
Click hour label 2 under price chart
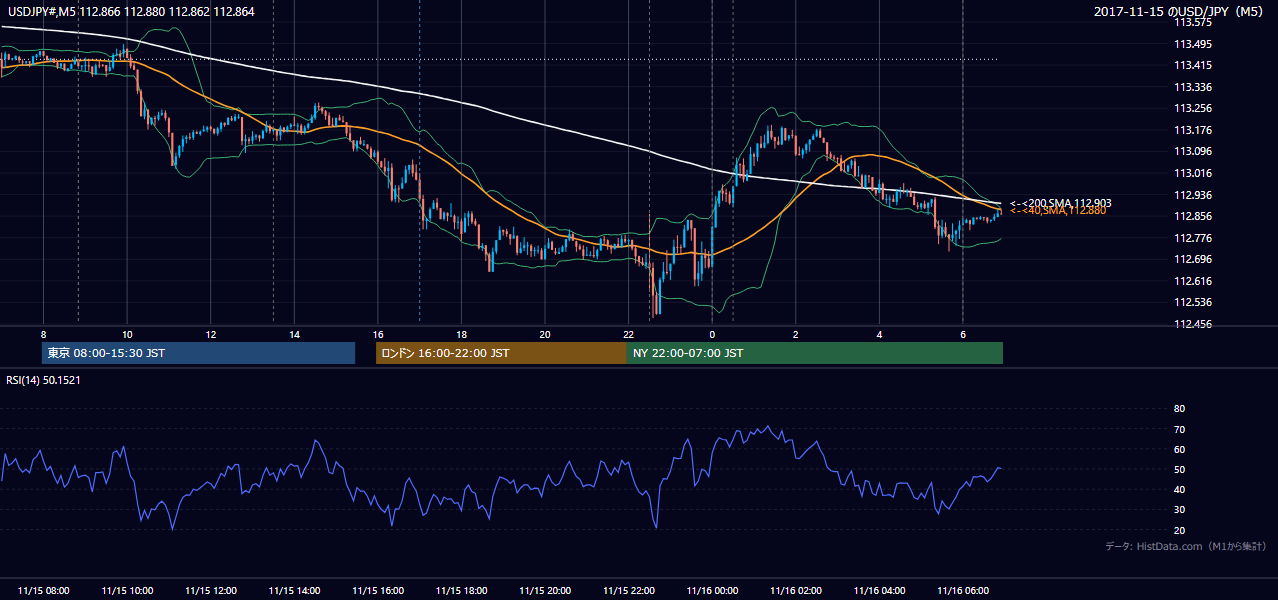tap(796, 334)
